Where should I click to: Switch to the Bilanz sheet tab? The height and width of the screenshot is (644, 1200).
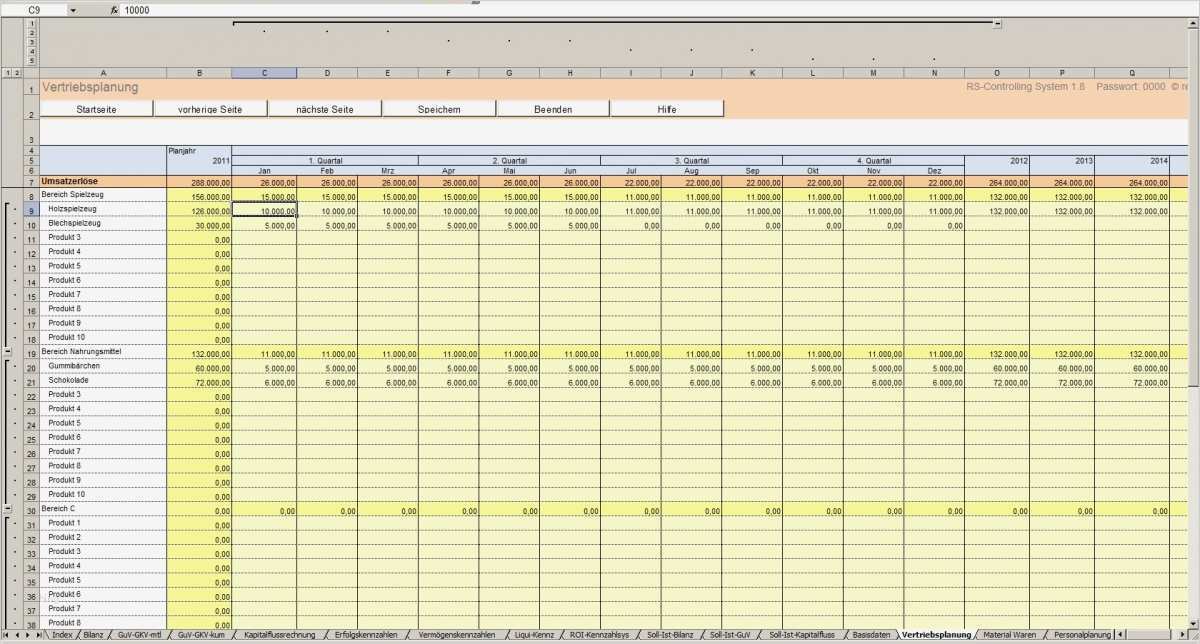(x=94, y=634)
